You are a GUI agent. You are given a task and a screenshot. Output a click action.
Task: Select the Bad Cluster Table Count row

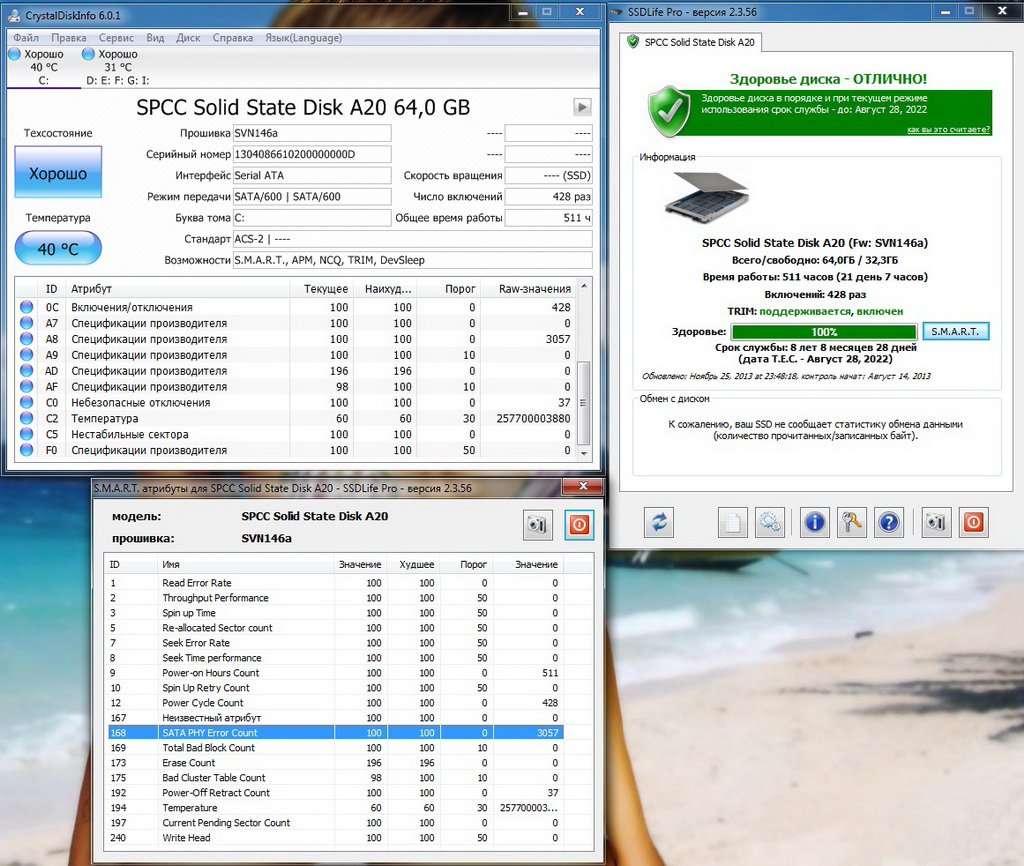[336, 778]
